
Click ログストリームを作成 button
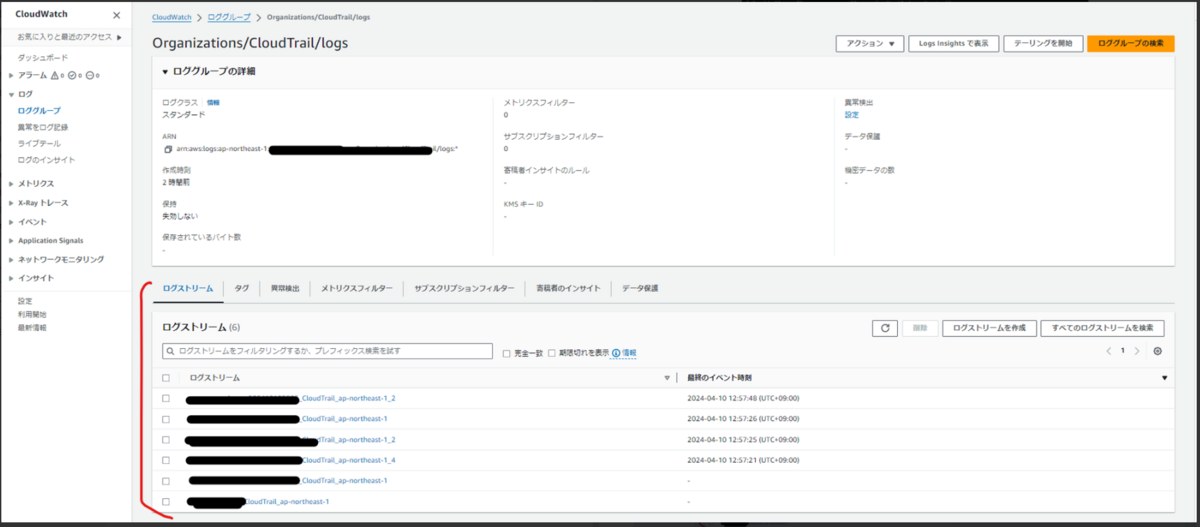[x=989, y=328]
